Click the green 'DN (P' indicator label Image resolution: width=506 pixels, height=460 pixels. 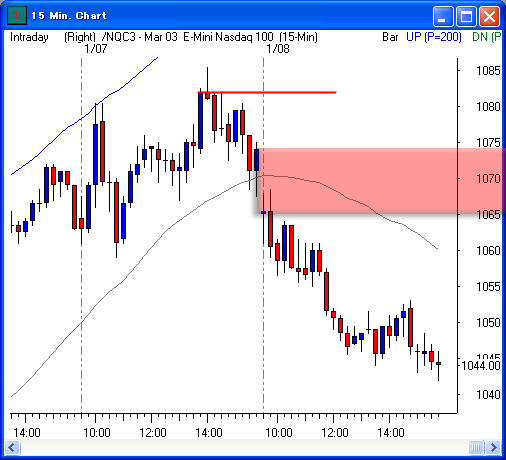point(486,37)
